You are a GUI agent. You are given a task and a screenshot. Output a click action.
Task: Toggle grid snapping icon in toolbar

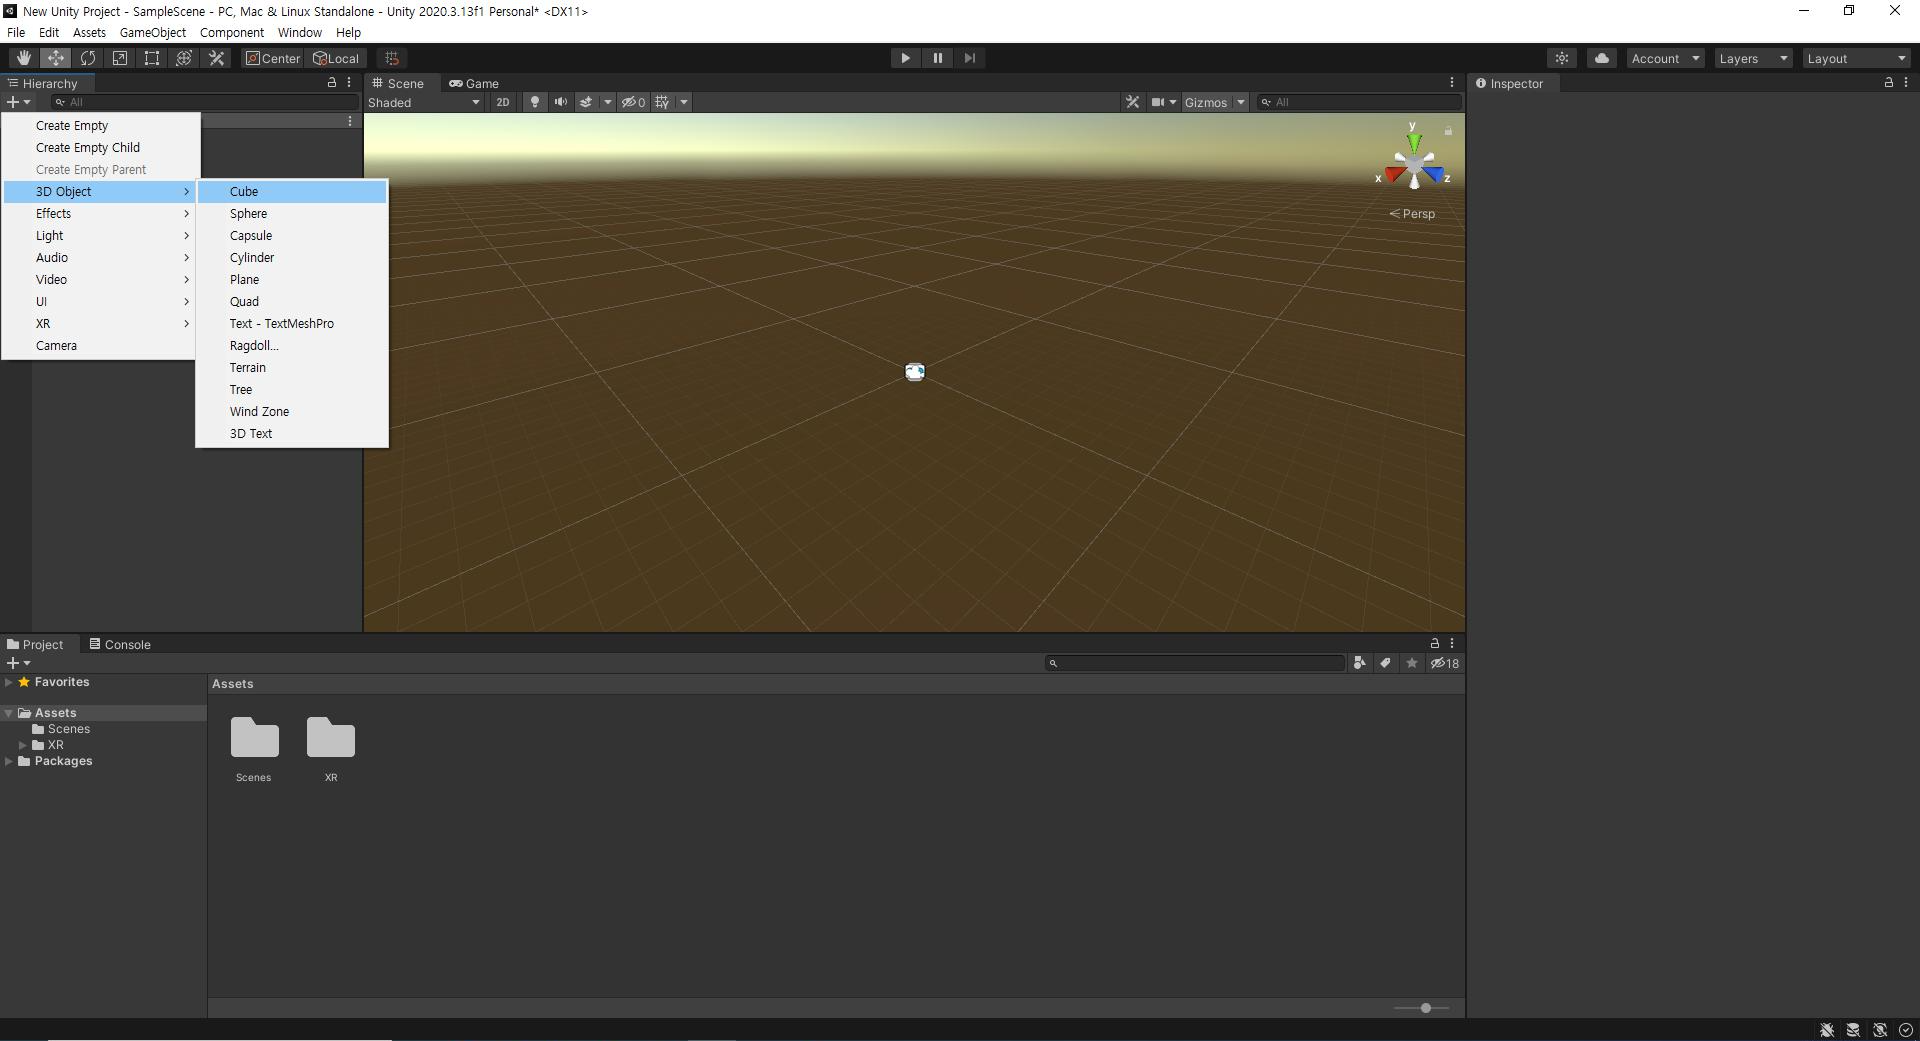[x=392, y=58]
